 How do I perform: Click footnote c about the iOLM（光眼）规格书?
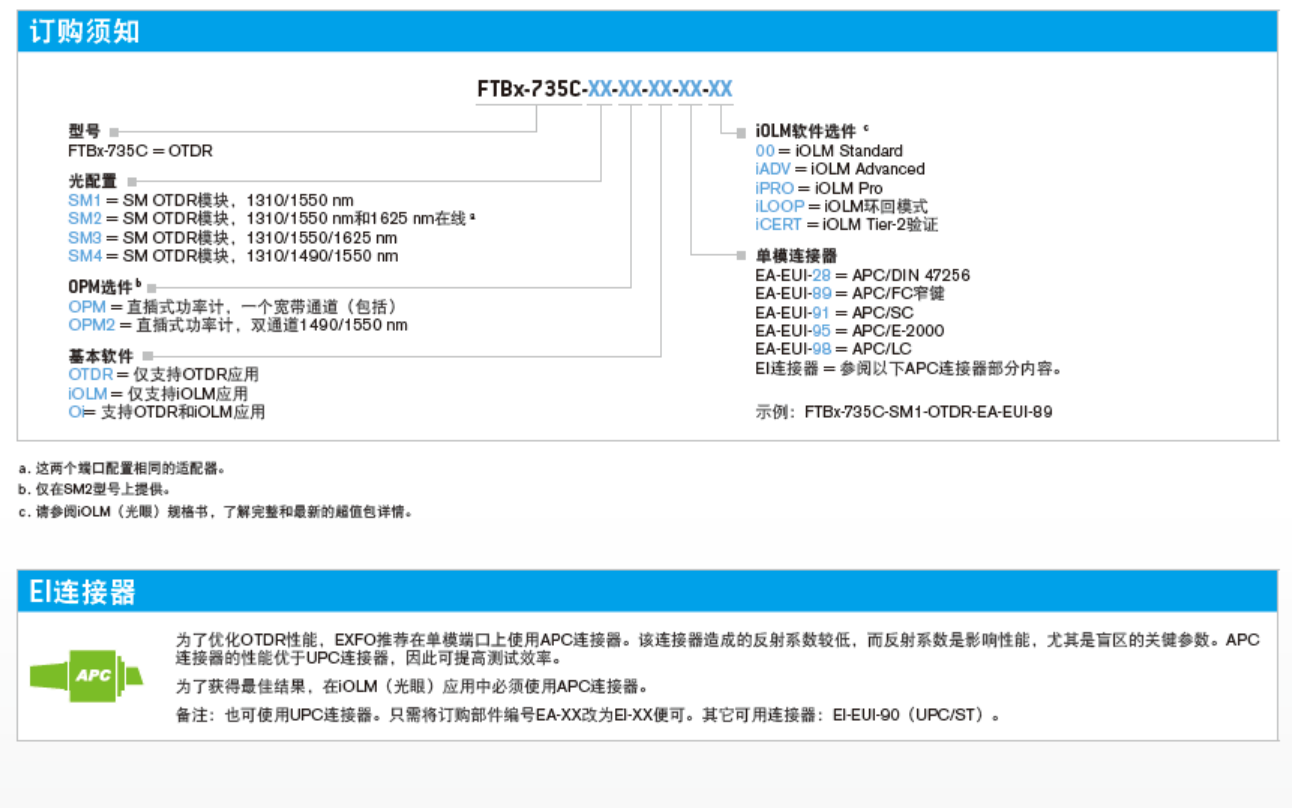coord(215,512)
